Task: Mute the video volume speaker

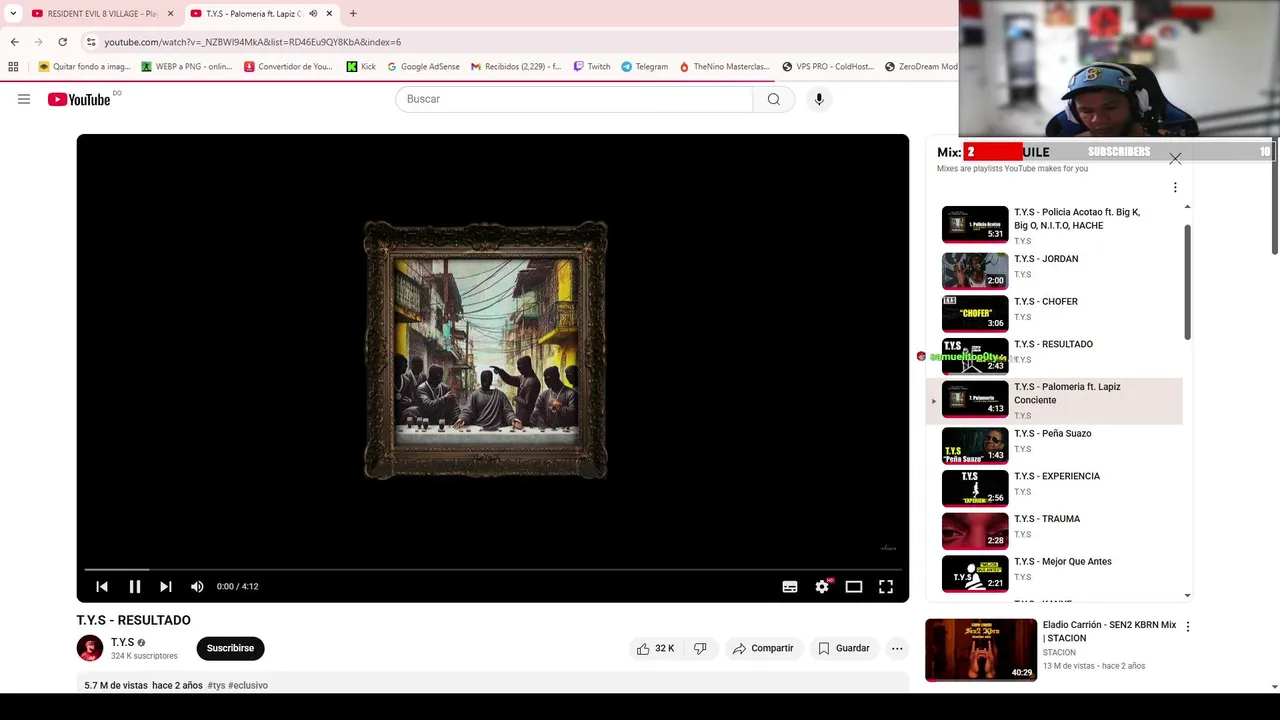Action: coord(197,587)
